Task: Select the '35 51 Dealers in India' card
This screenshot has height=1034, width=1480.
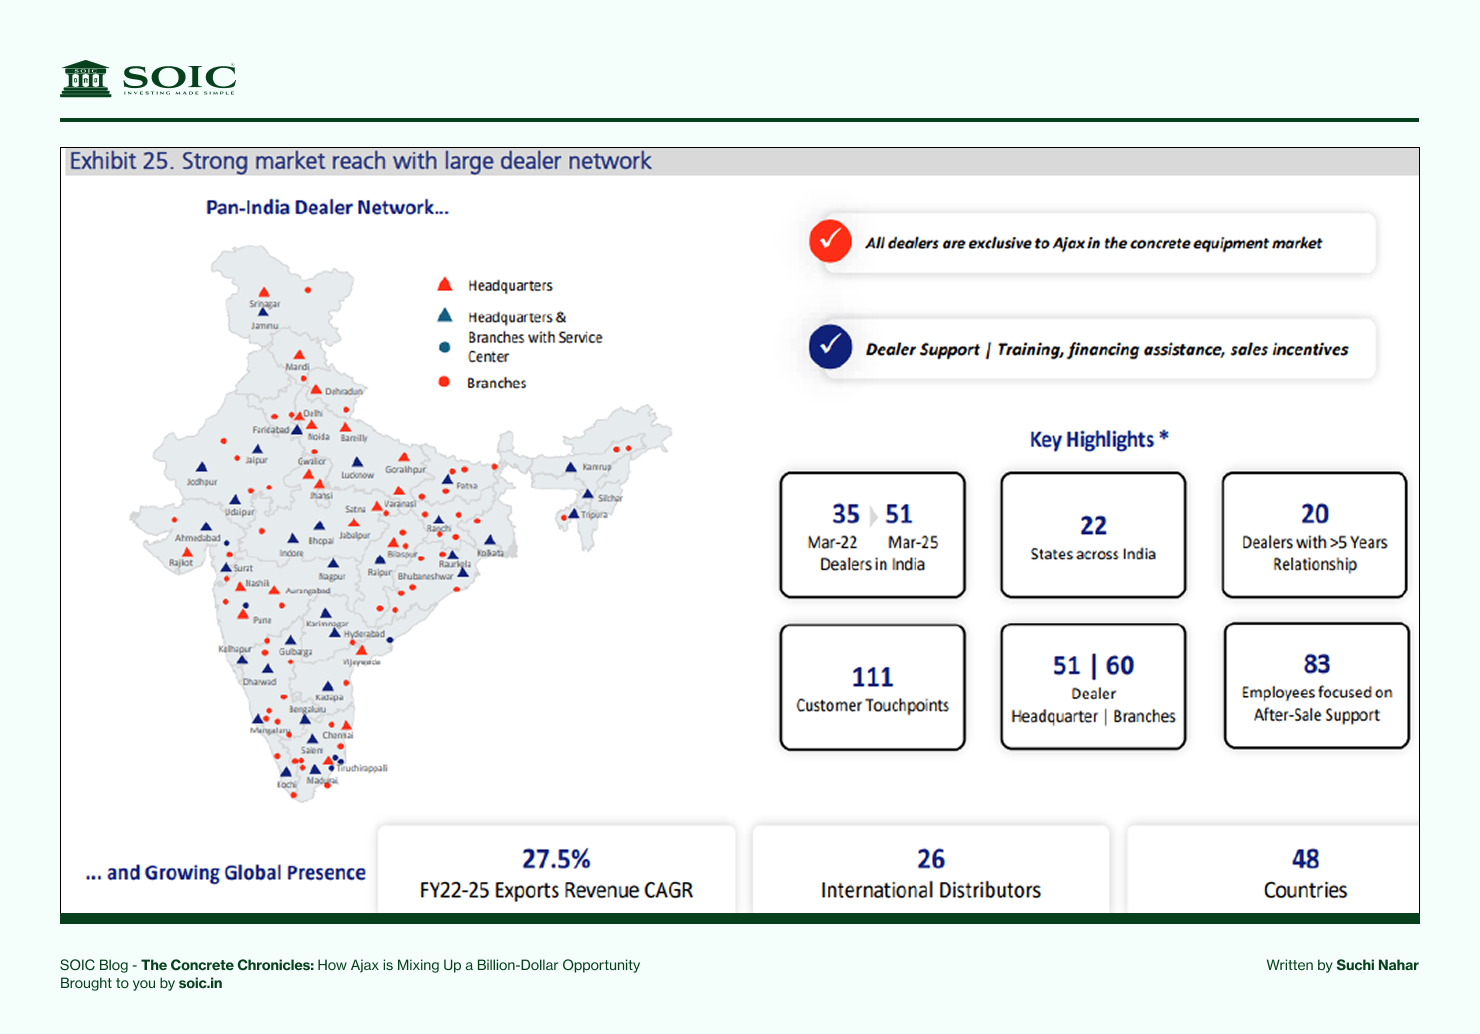Action: coord(873,535)
